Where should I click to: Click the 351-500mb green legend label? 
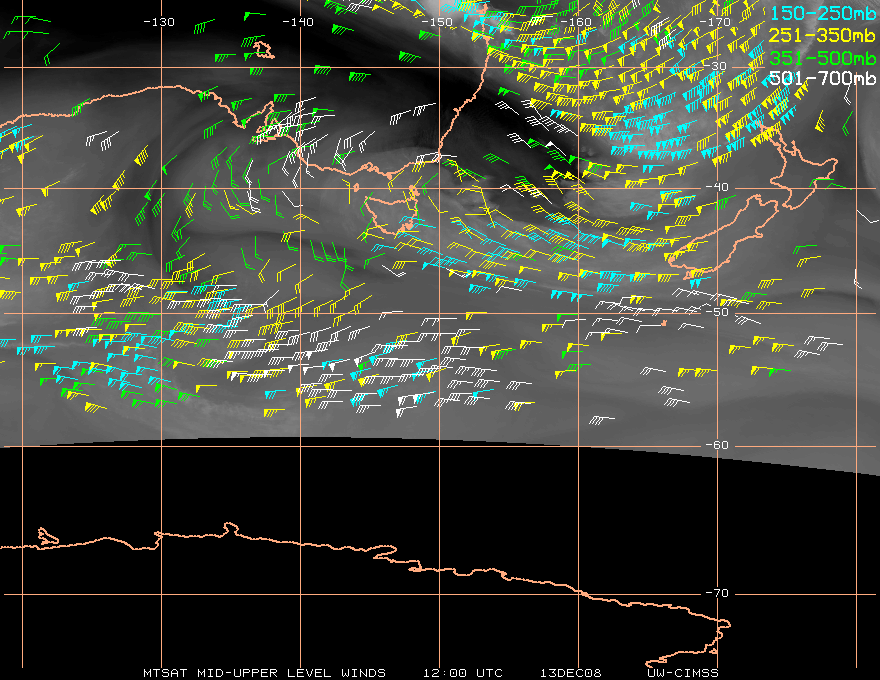tap(823, 57)
